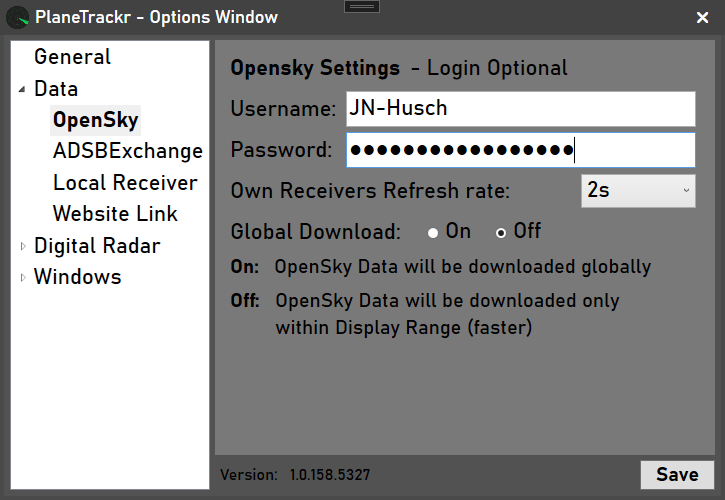Select the Windows category label

77,277
